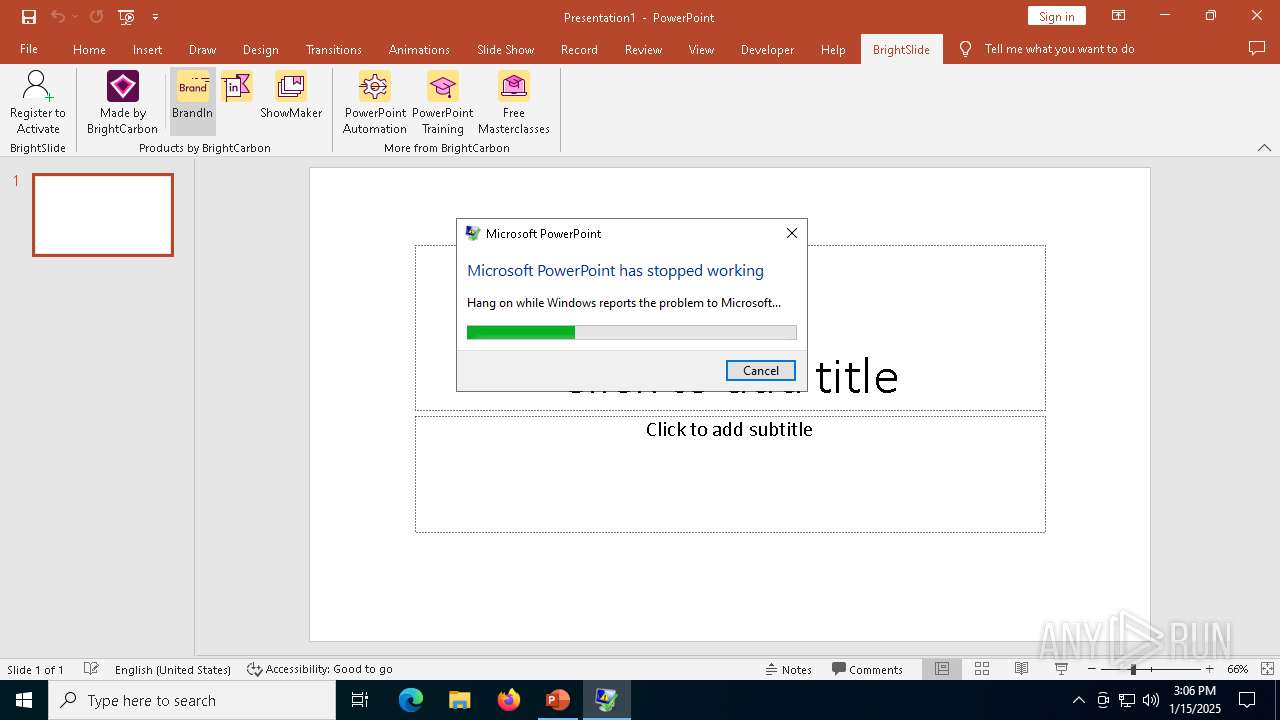
Task: Switch to the Draw tab
Action: coord(202,49)
